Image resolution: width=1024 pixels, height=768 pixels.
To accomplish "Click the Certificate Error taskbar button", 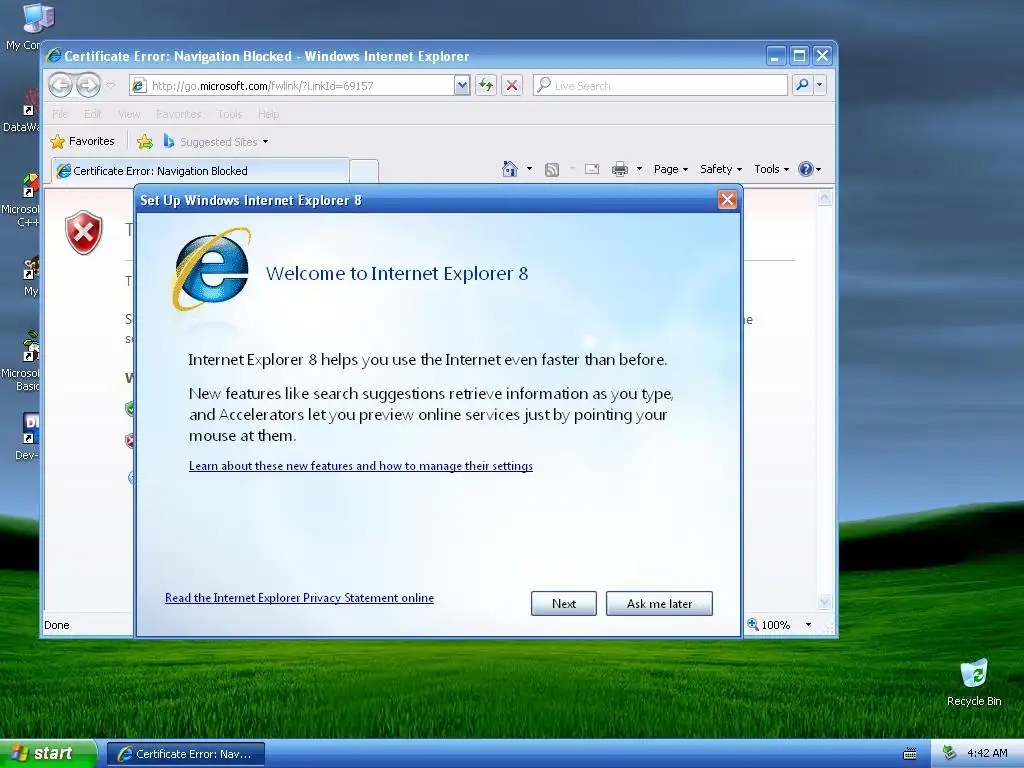I will pyautogui.click(x=185, y=754).
